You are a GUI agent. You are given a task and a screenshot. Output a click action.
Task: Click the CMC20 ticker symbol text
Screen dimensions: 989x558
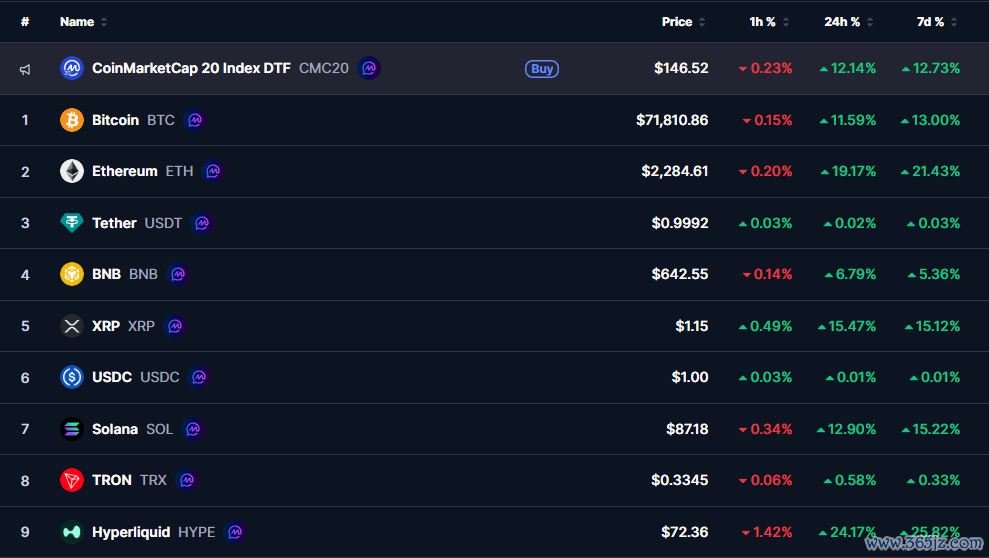324,68
